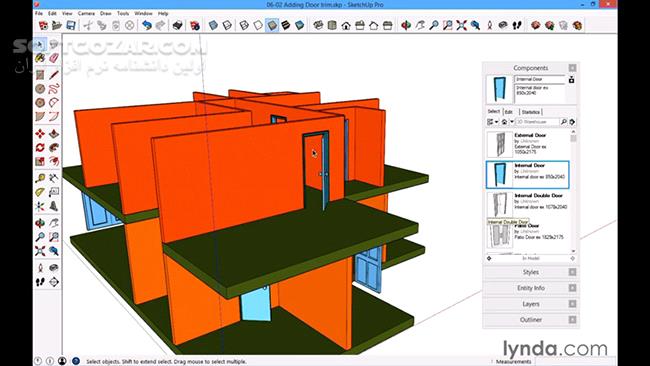The width and height of the screenshot is (650, 366).
Task: Switch to Shaded With Textures style
Action: tap(286, 26)
